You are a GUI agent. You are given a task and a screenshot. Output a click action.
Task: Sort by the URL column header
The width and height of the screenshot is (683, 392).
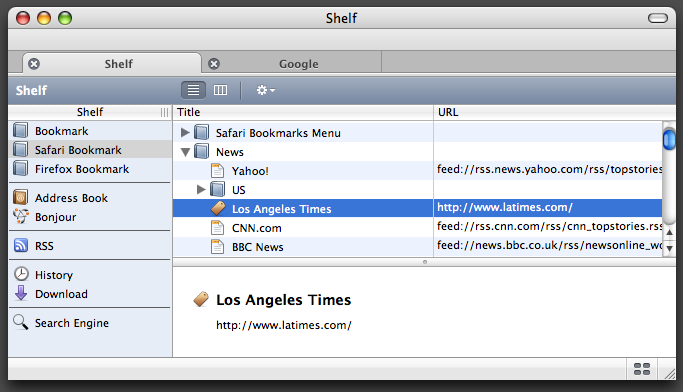(x=555, y=112)
